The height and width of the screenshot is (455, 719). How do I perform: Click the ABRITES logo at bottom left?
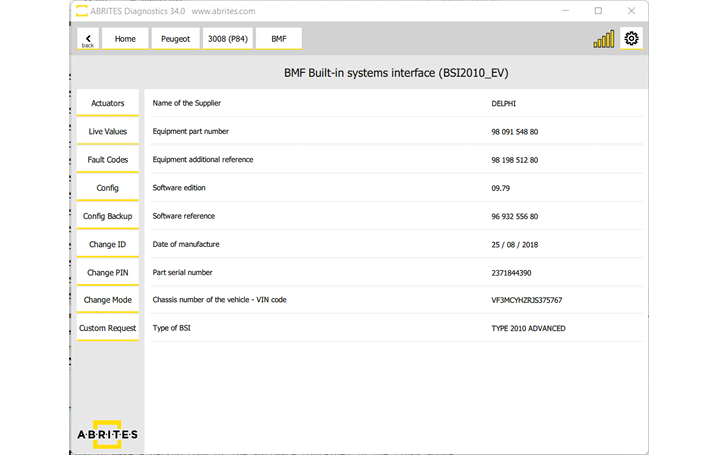107,432
